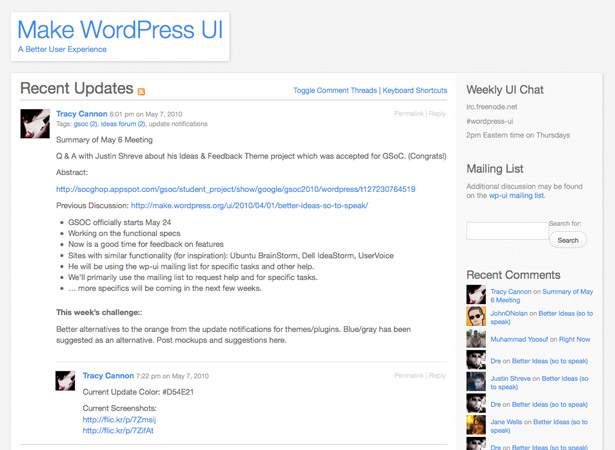Image resolution: width=615 pixels, height=450 pixels.
Task: Click JohnONolan avatar in Recent Comments
Action: pos(476,316)
